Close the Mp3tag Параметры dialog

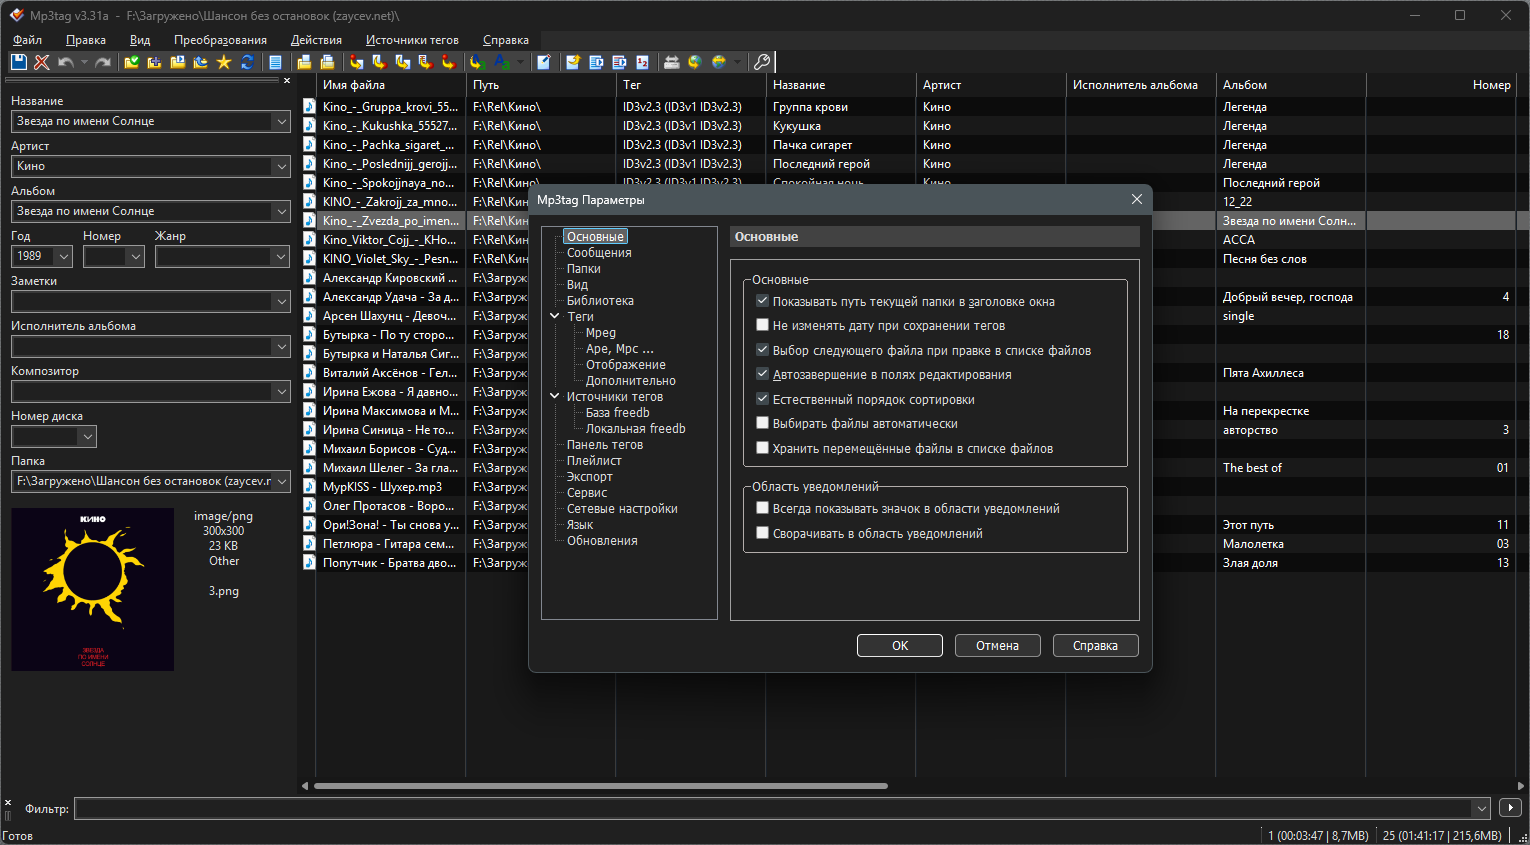[1137, 199]
